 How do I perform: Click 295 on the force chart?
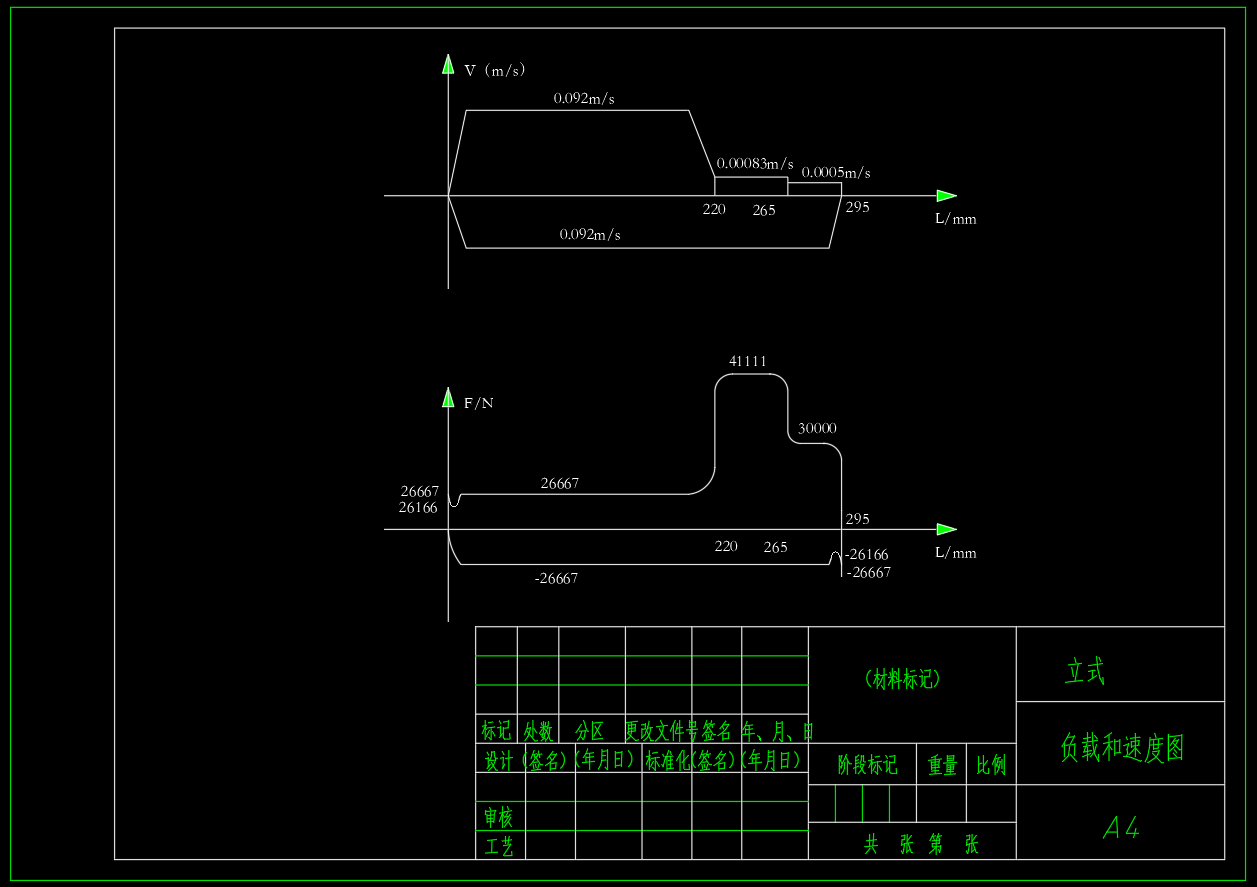pyautogui.click(x=857, y=519)
